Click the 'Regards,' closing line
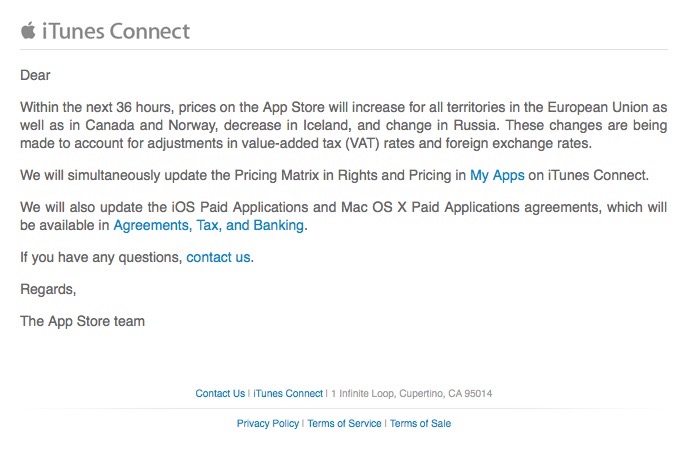Image resolution: width=688 pixels, height=449 pixels. click(48, 289)
